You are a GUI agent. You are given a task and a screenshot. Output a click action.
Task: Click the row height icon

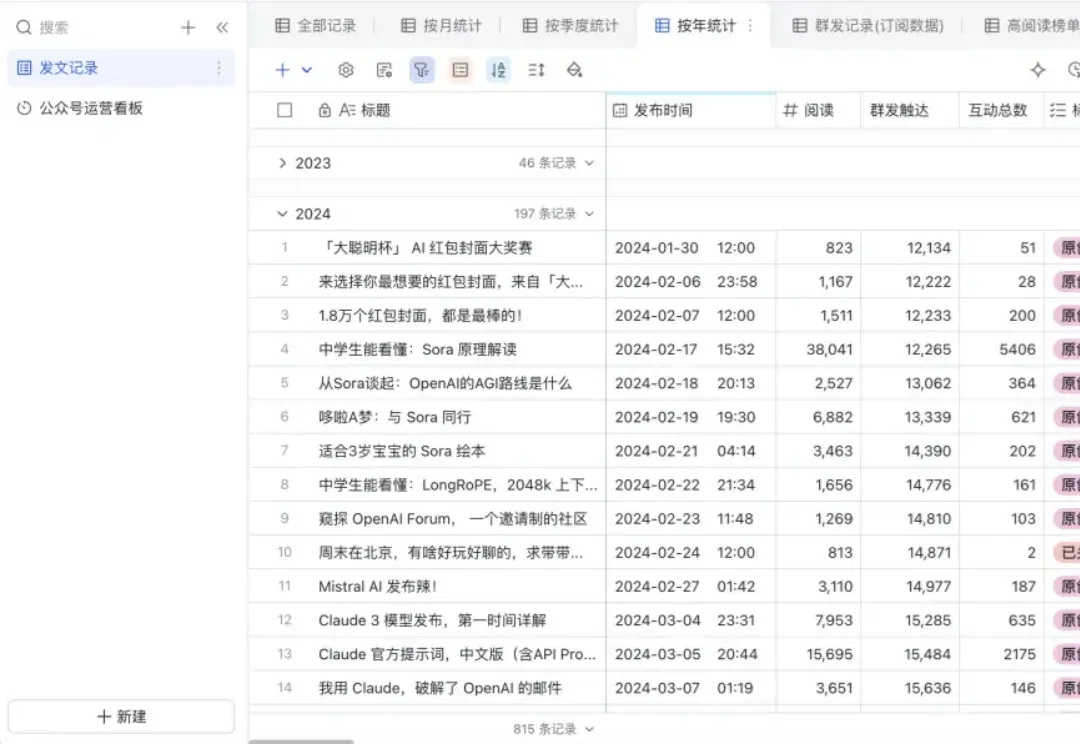537,70
